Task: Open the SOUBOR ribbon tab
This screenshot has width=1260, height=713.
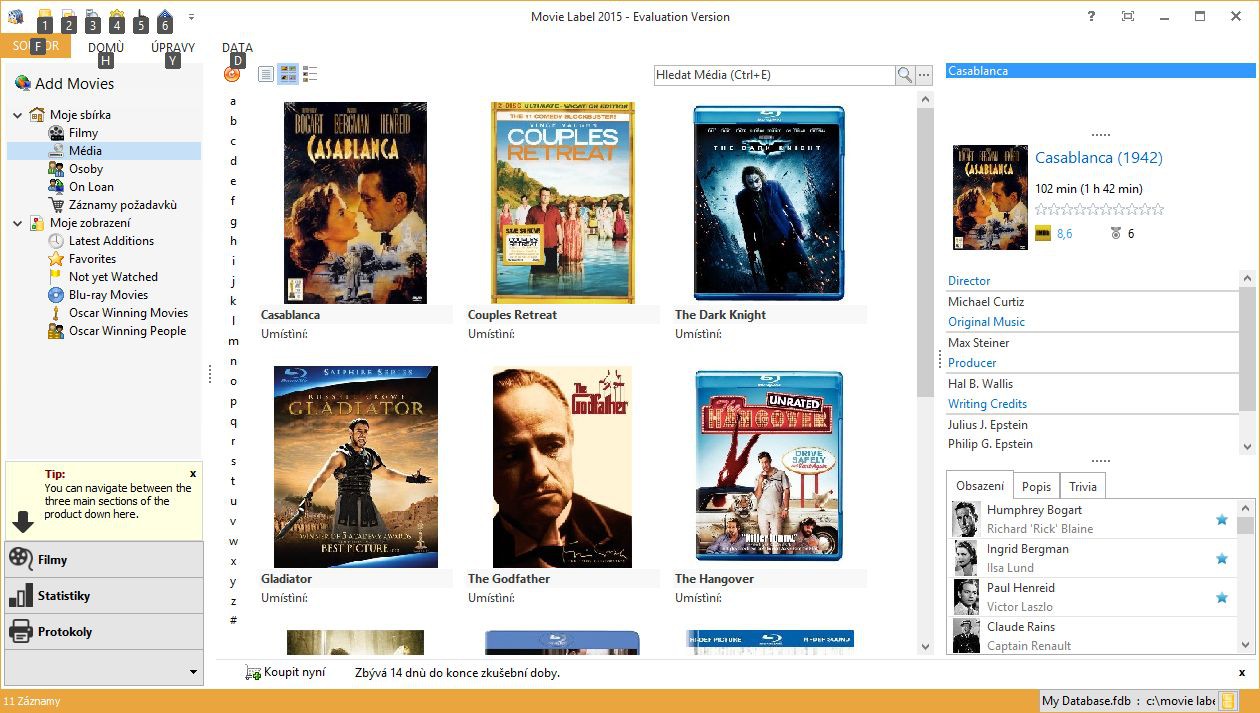Action: coord(36,47)
